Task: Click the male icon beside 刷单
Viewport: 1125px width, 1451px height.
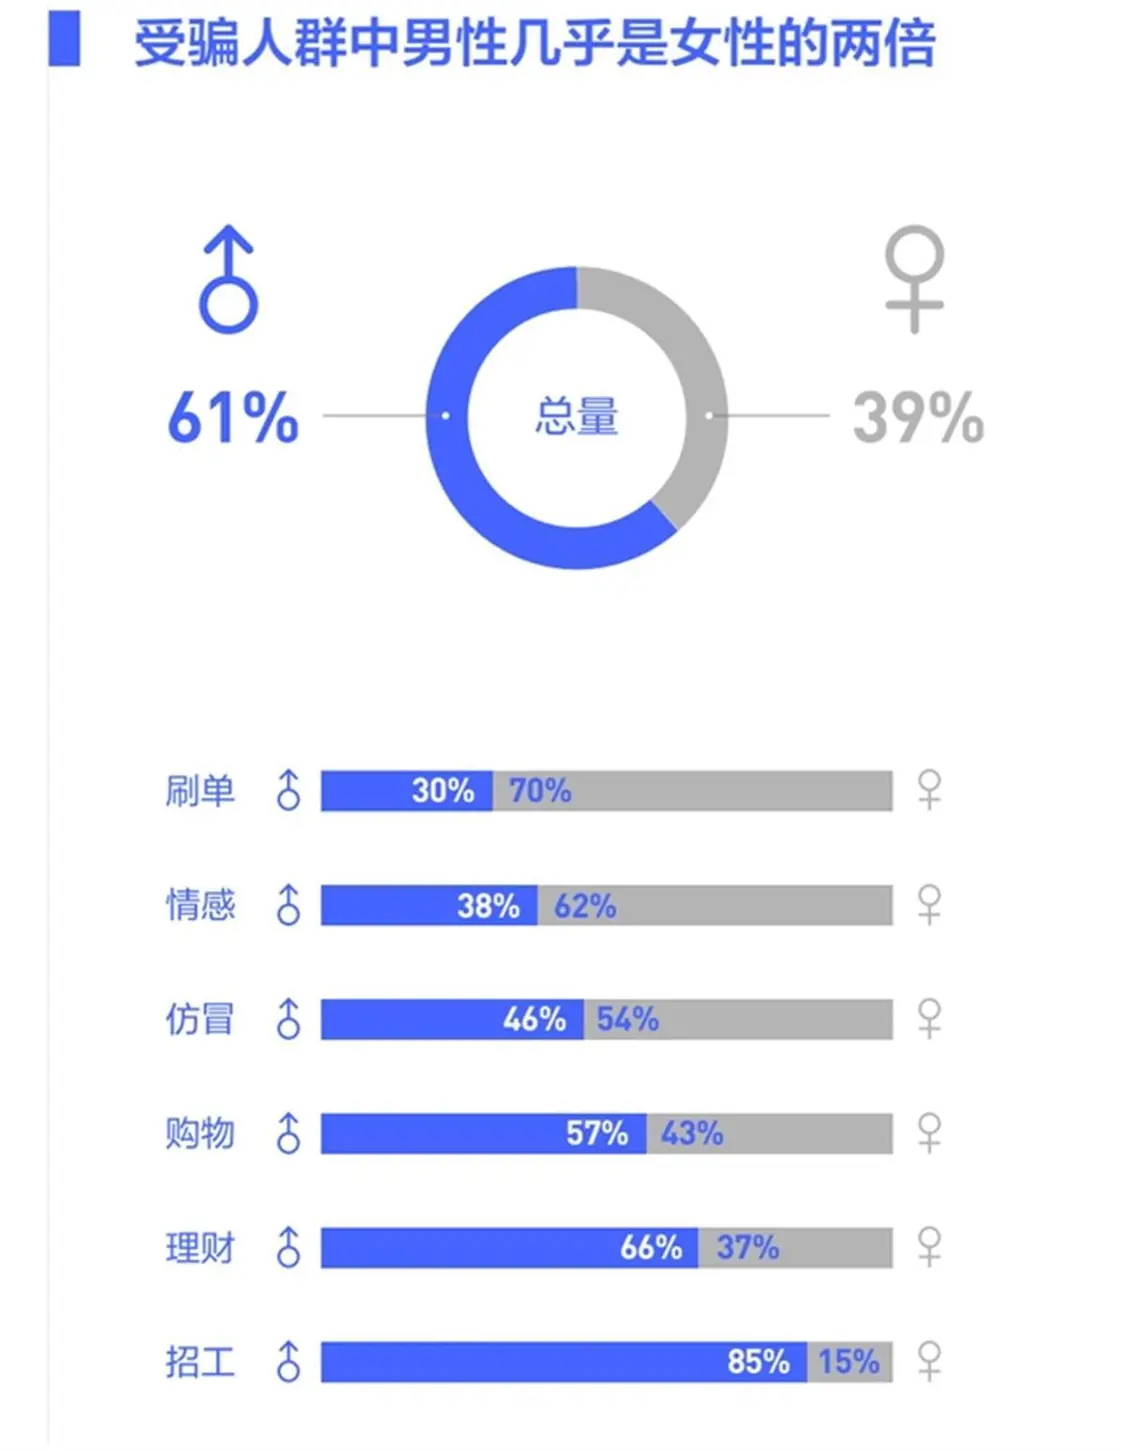Action: click(288, 790)
